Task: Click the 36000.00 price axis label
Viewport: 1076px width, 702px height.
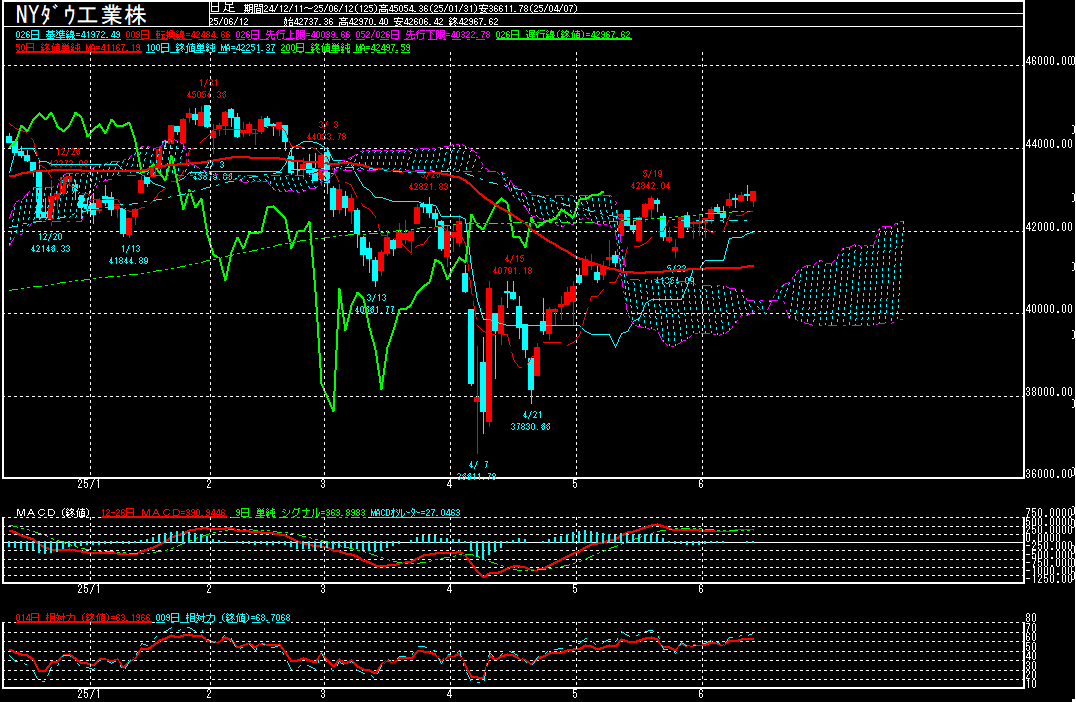Action: pyautogui.click(x=1050, y=473)
